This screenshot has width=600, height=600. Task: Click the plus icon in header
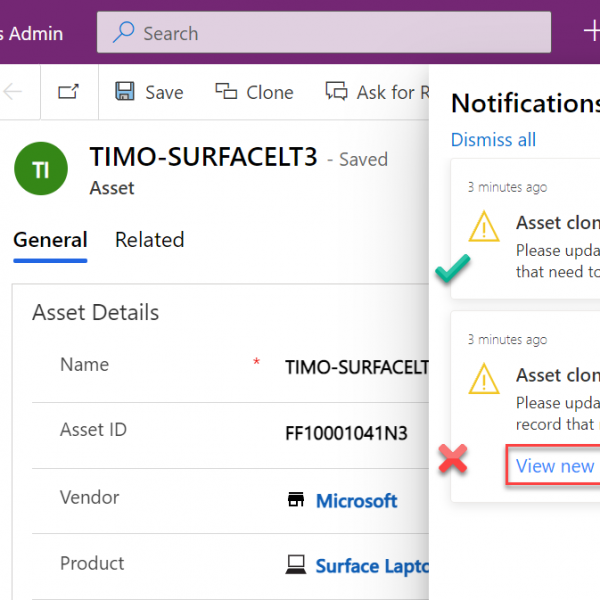tap(592, 31)
